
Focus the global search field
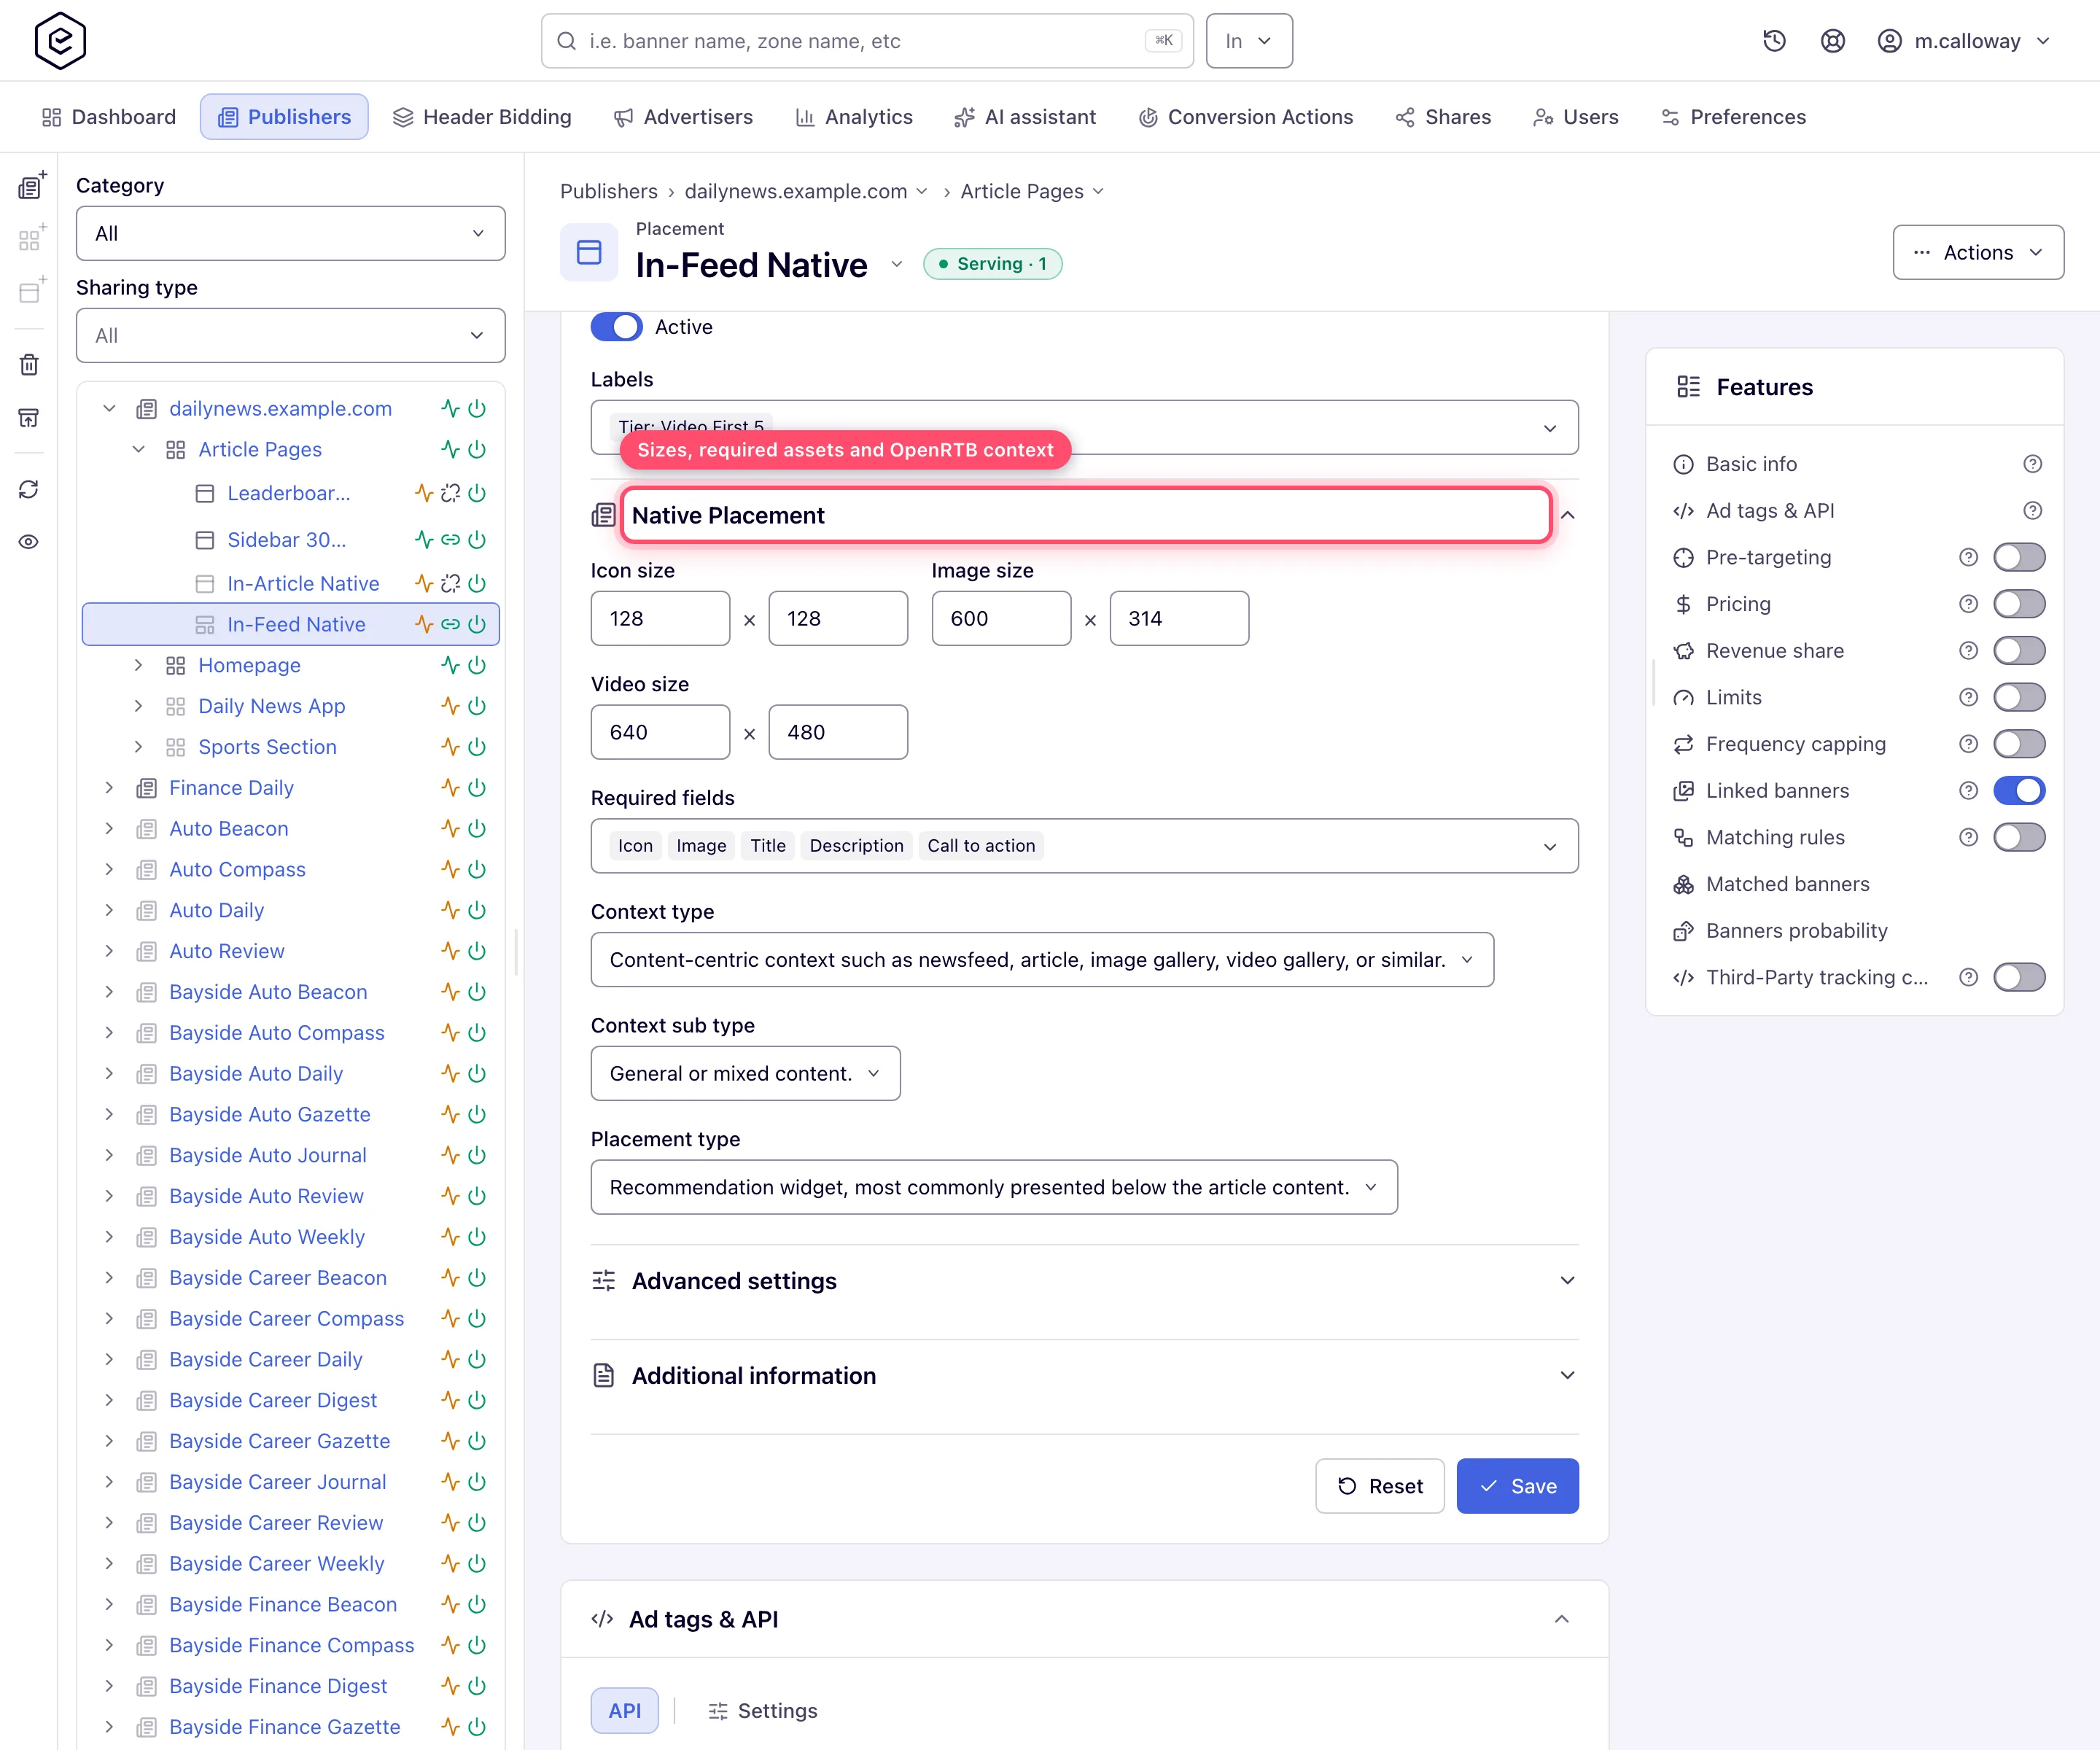point(866,41)
